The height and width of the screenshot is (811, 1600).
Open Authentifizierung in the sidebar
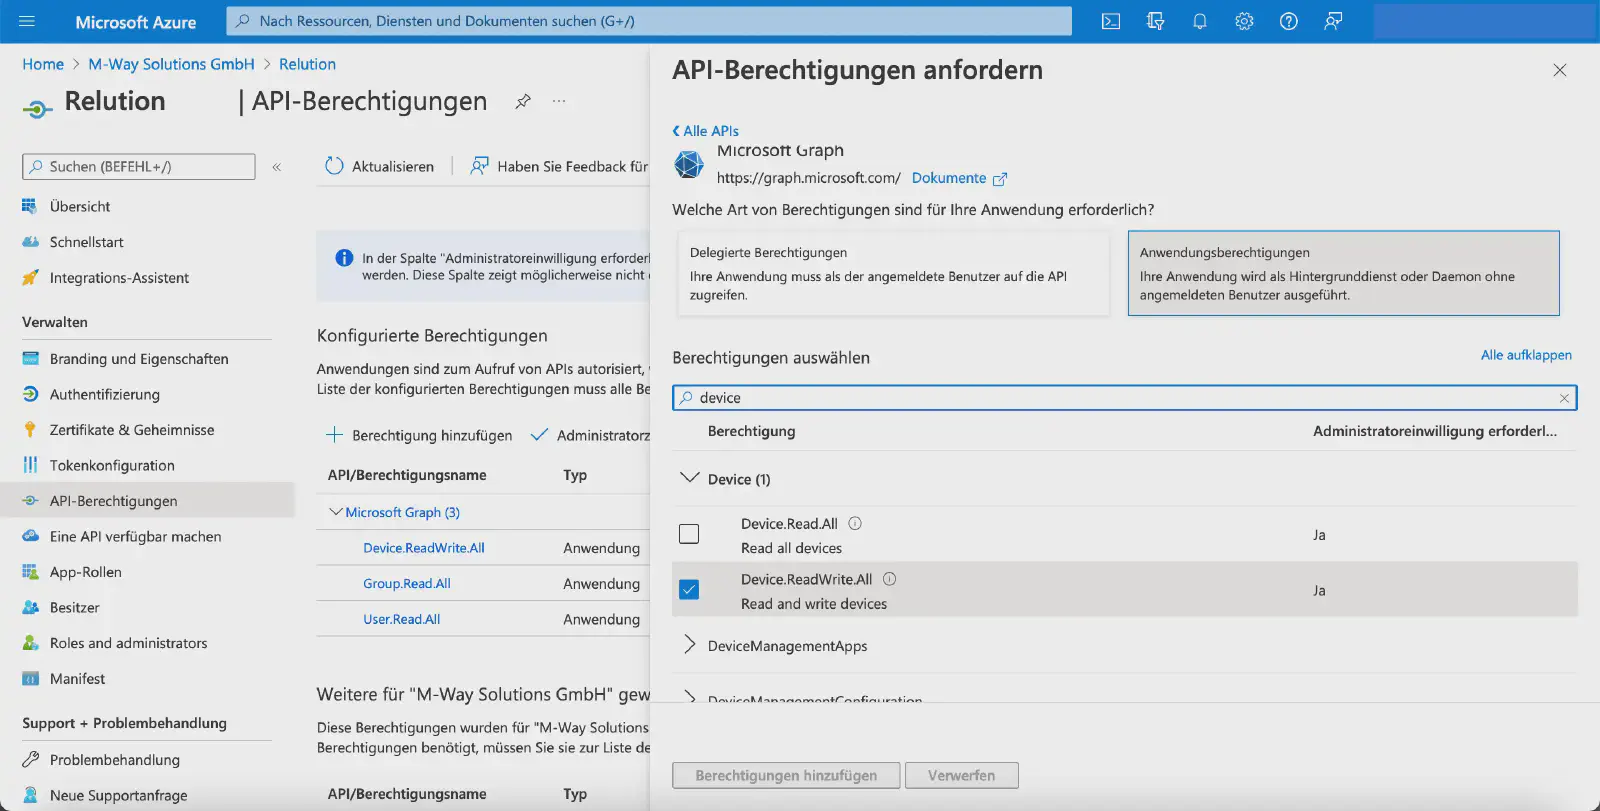coord(105,394)
